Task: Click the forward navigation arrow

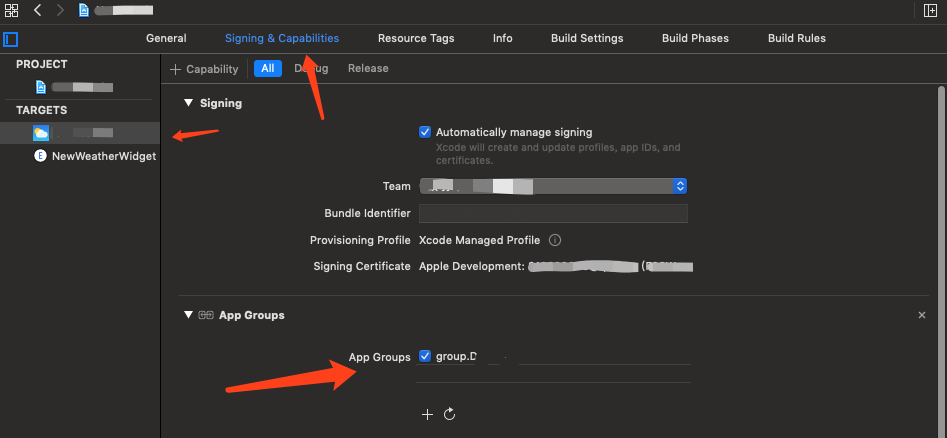Action: tap(59, 10)
